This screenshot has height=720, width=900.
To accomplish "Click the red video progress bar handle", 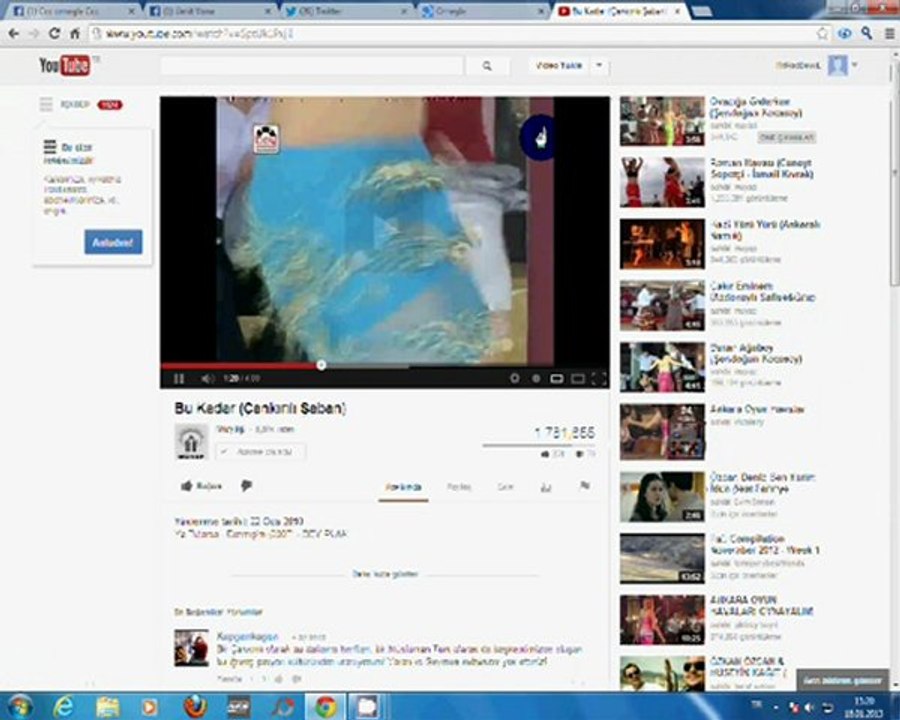I will pyautogui.click(x=321, y=365).
